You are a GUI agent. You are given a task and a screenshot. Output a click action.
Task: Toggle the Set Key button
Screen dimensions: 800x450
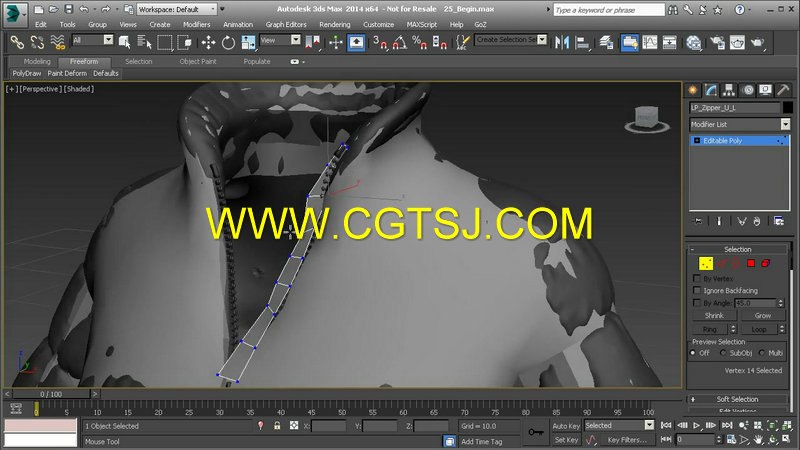coord(566,440)
